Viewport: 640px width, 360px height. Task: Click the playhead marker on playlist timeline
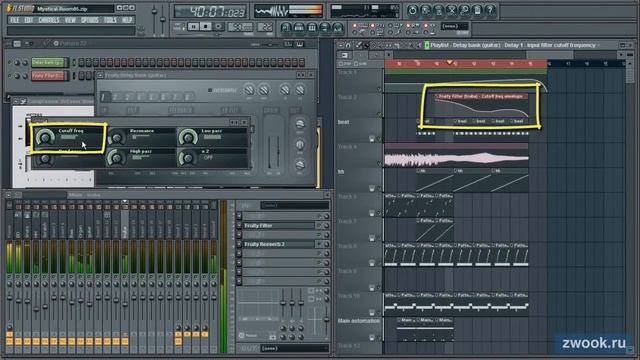[x=449, y=62]
